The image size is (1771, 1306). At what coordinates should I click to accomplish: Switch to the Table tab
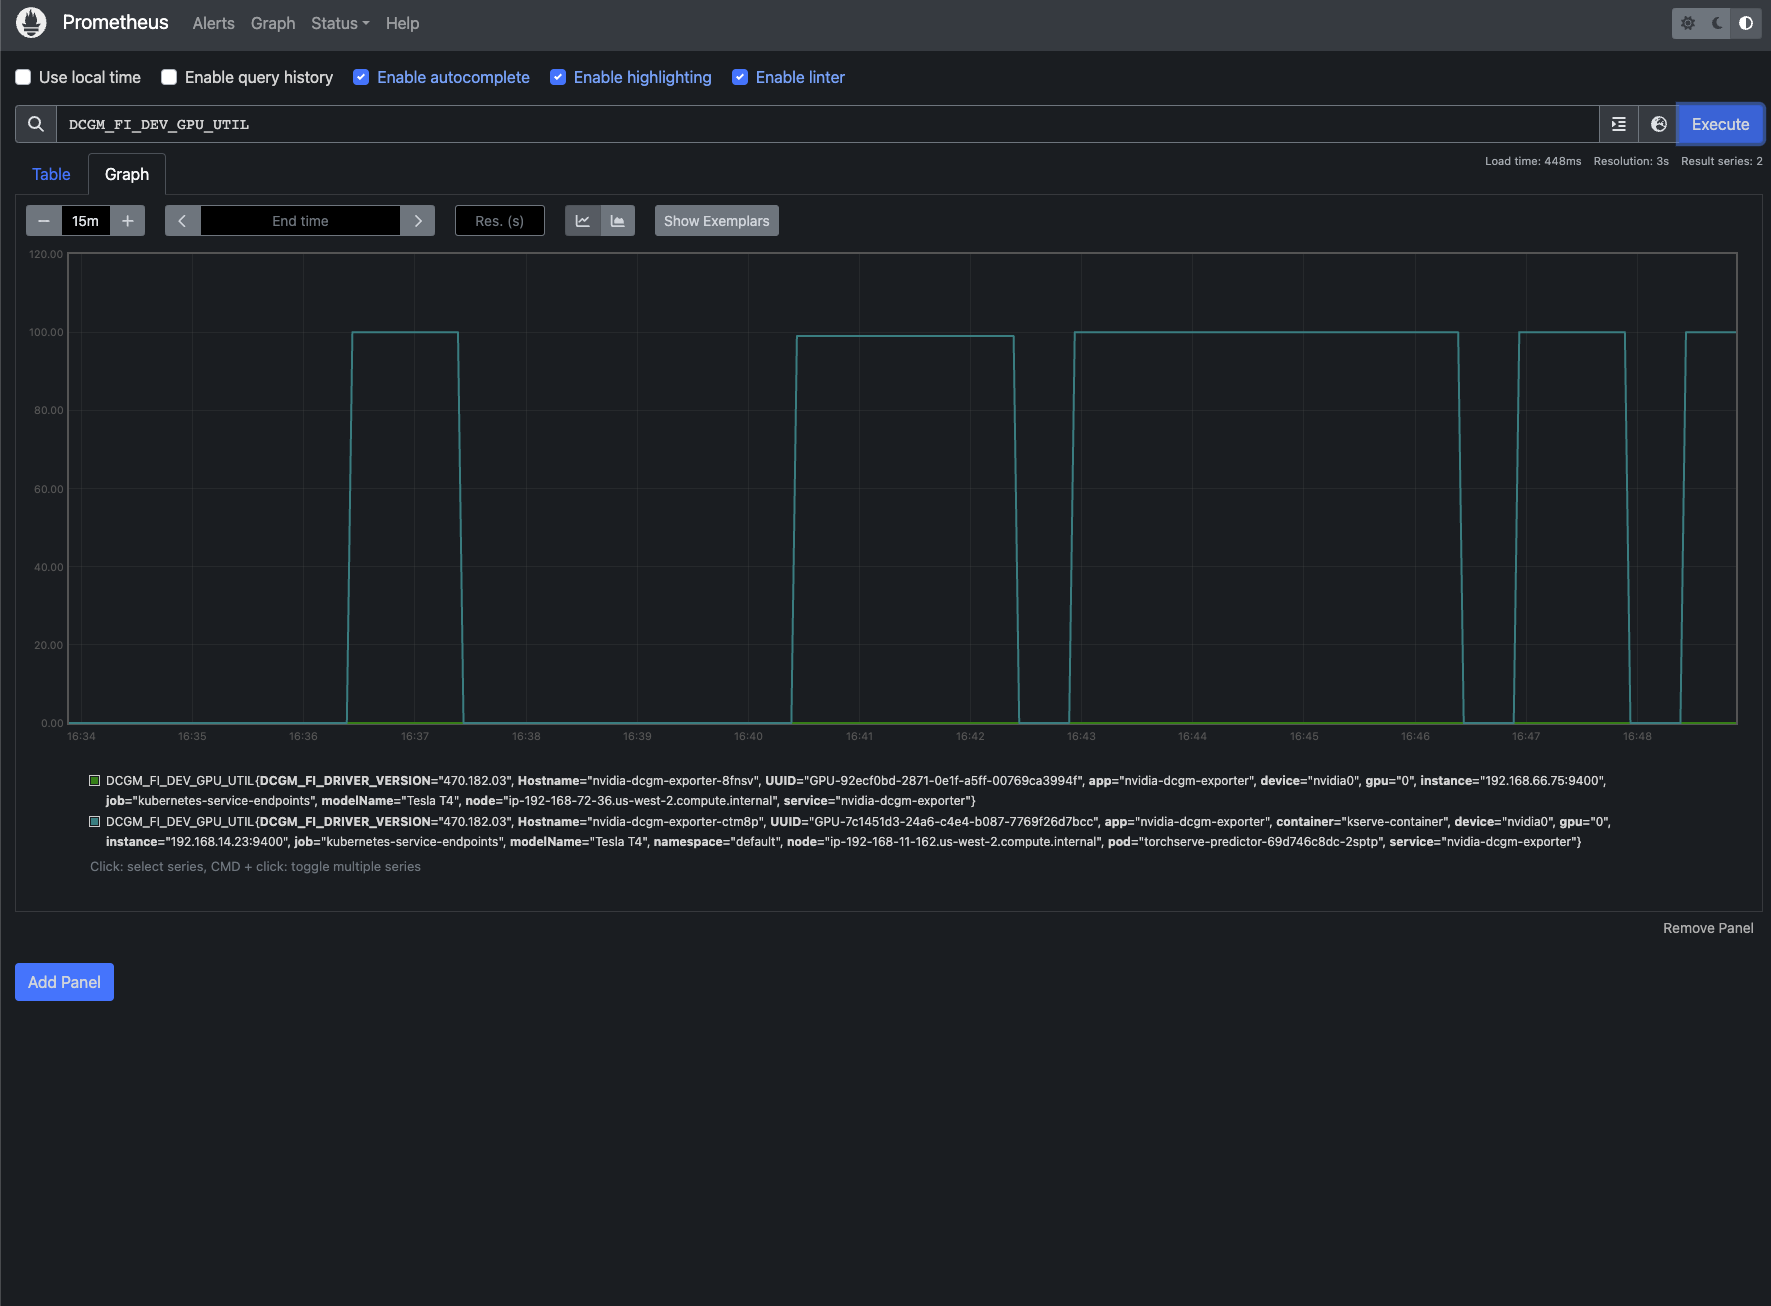click(51, 174)
